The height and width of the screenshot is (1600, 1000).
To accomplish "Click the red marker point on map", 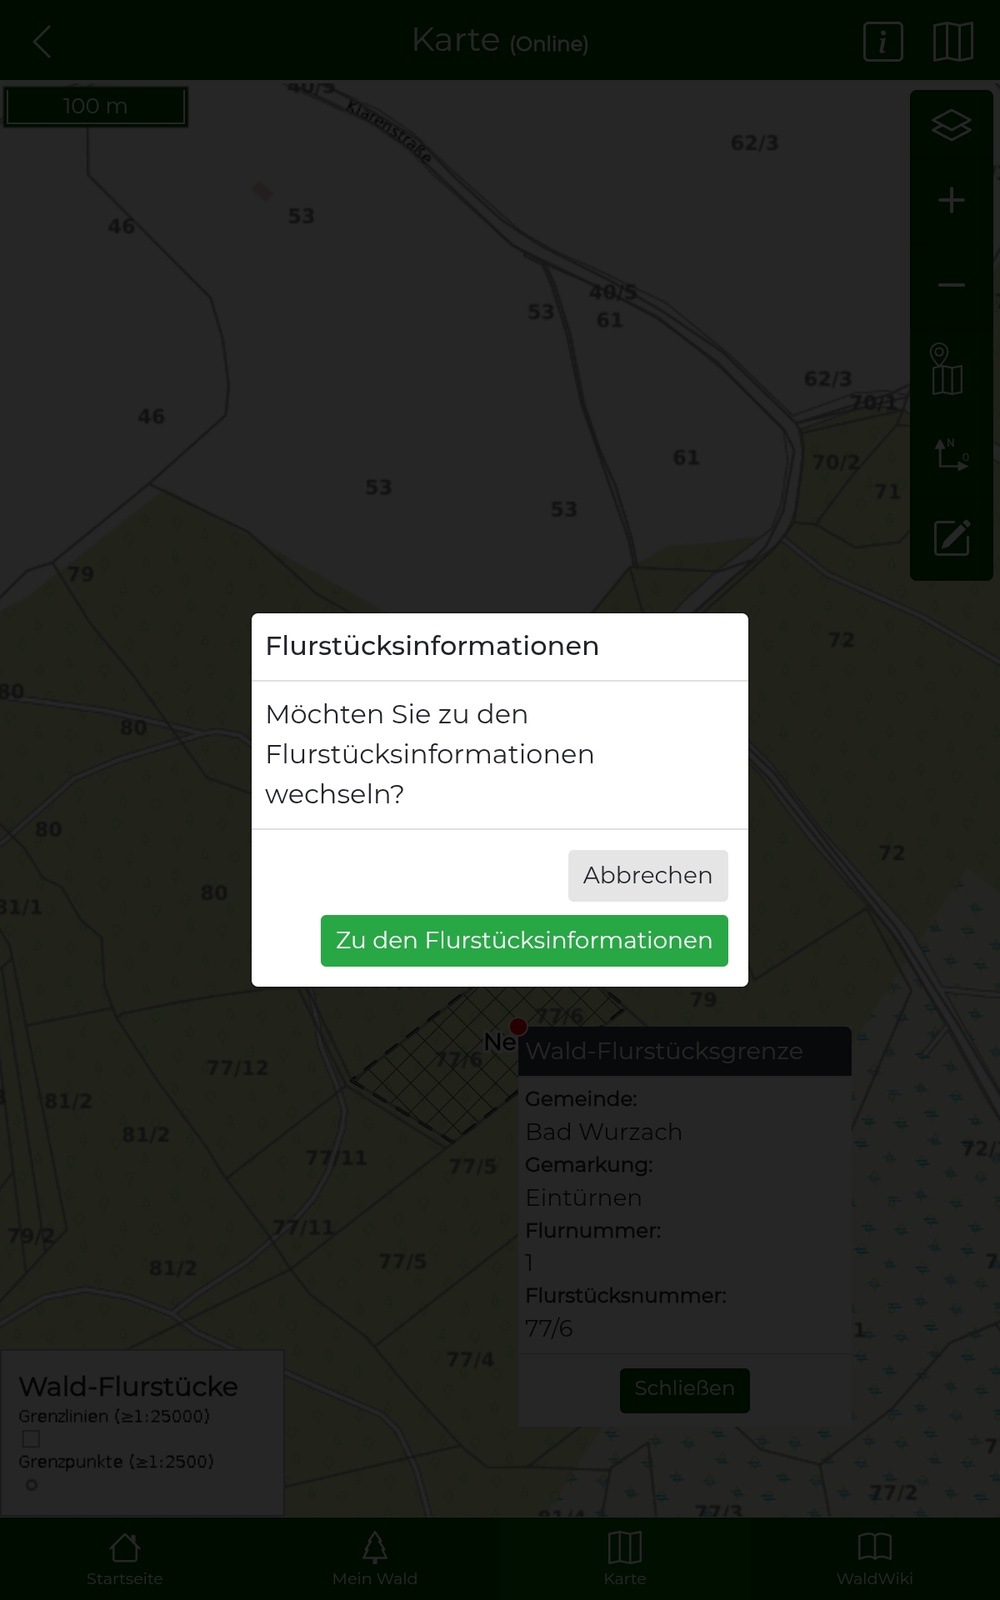I will pos(518,1026).
